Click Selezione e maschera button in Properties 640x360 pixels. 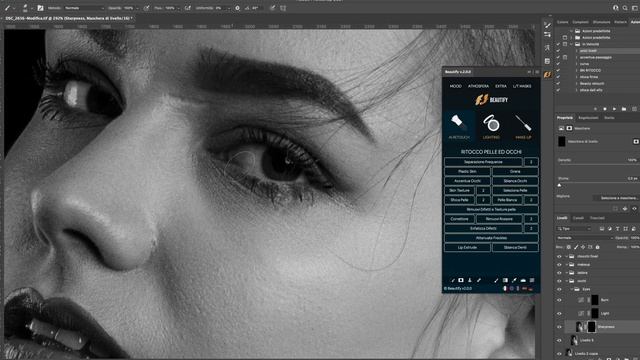click(x=616, y=198)
